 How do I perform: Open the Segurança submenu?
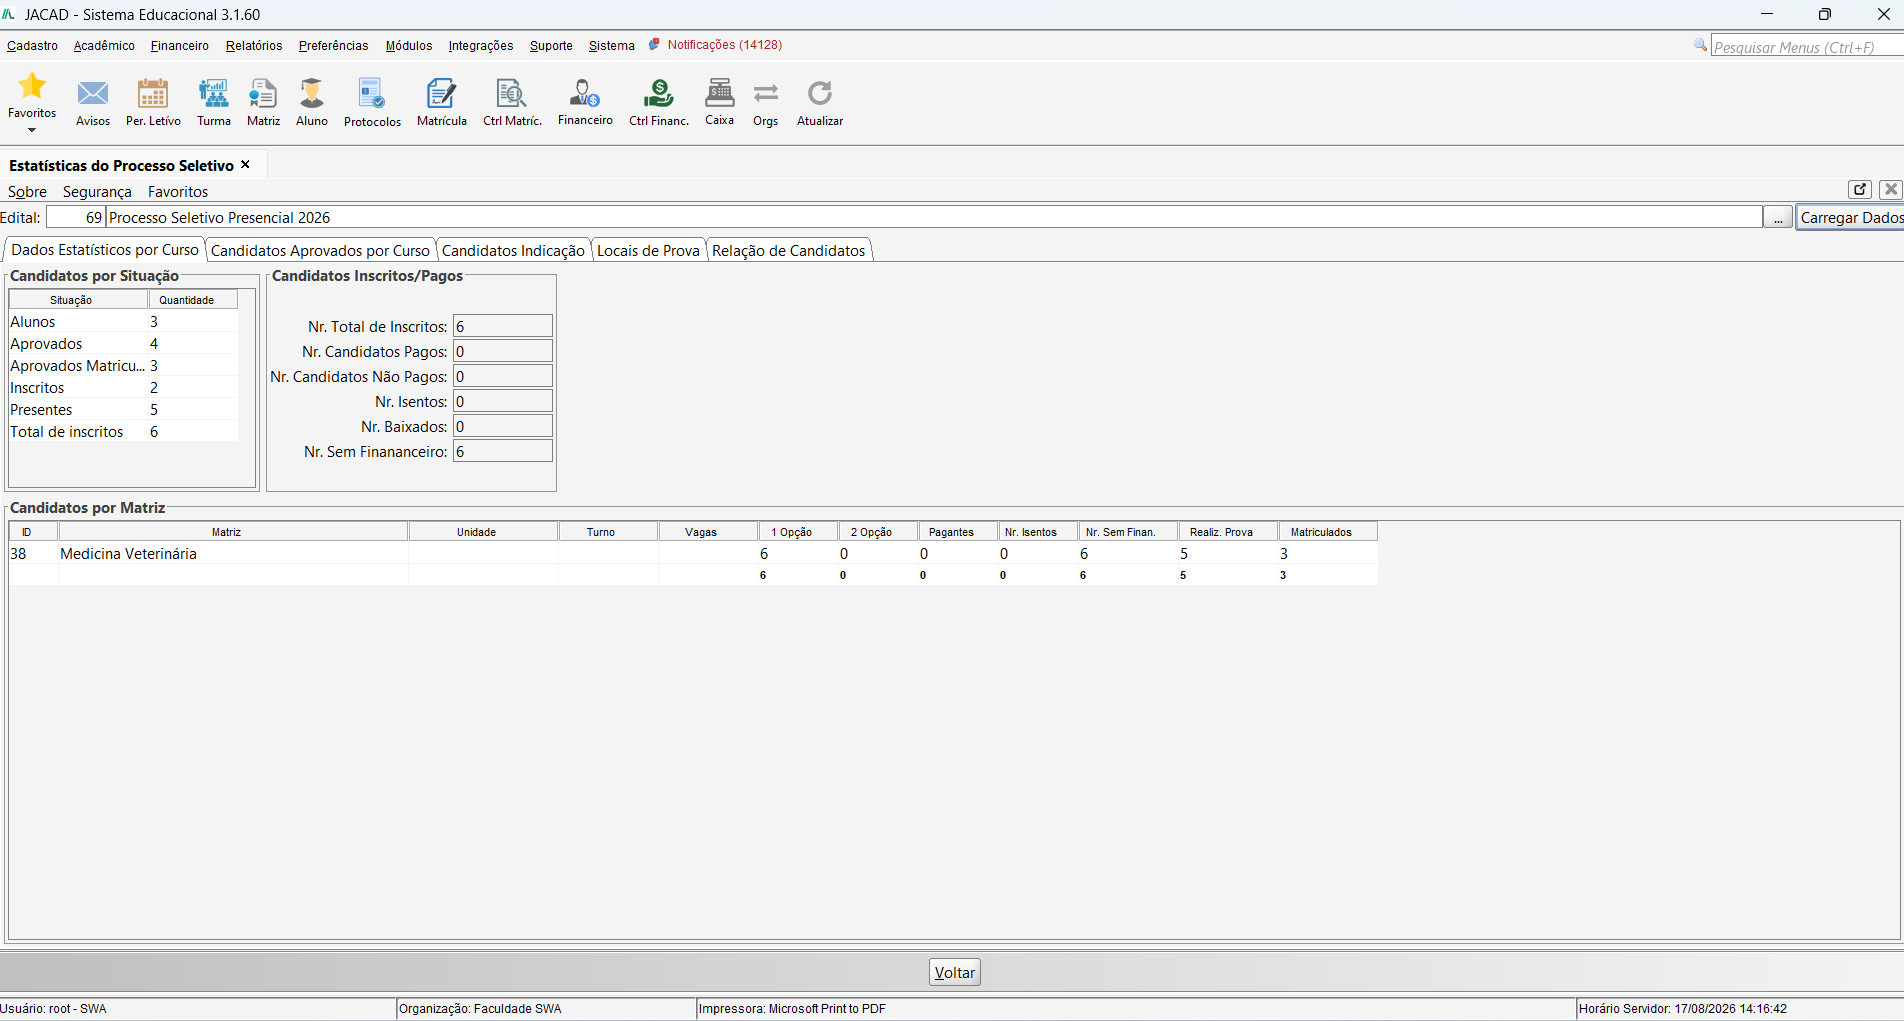point(97,192)
